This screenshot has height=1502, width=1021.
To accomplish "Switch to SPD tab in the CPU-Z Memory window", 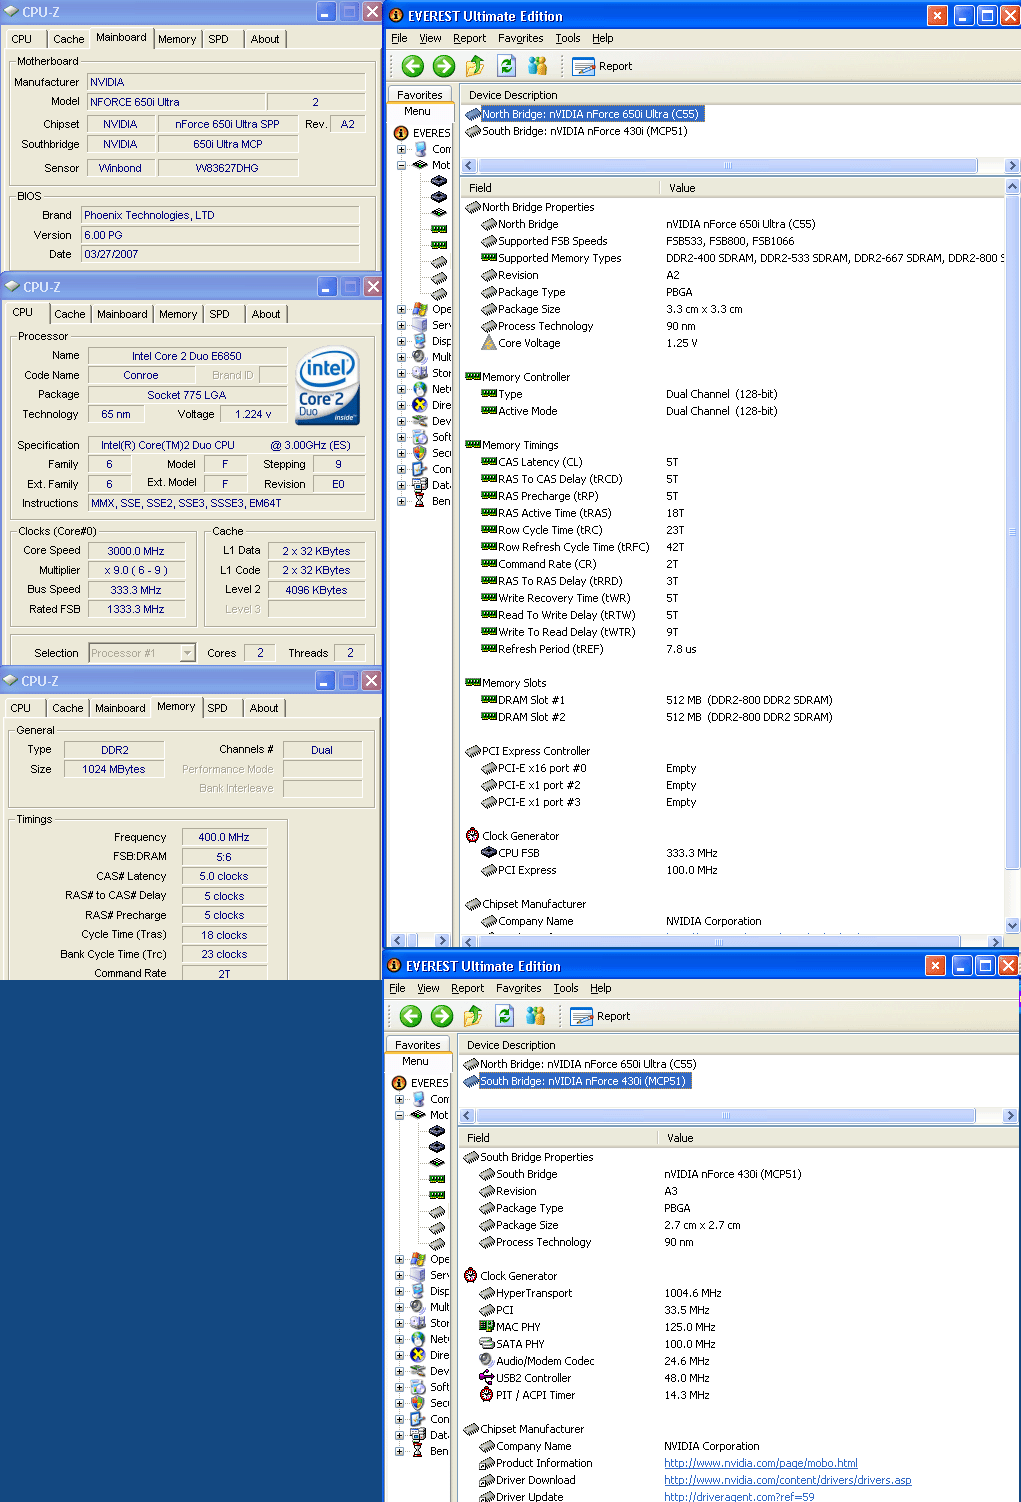I will pos(217,708).
